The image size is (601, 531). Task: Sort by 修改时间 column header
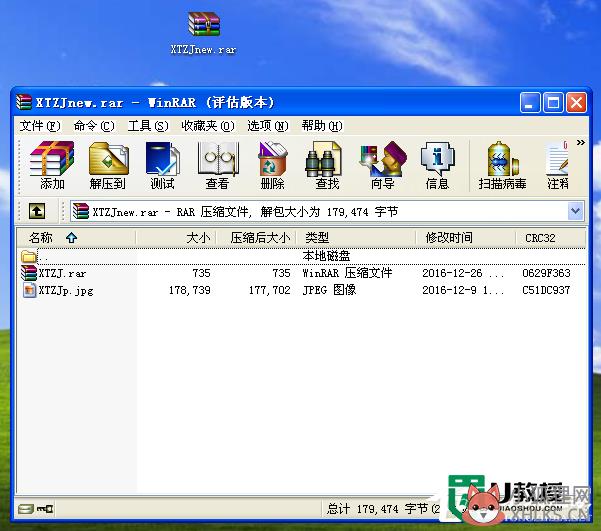point(466,238)
